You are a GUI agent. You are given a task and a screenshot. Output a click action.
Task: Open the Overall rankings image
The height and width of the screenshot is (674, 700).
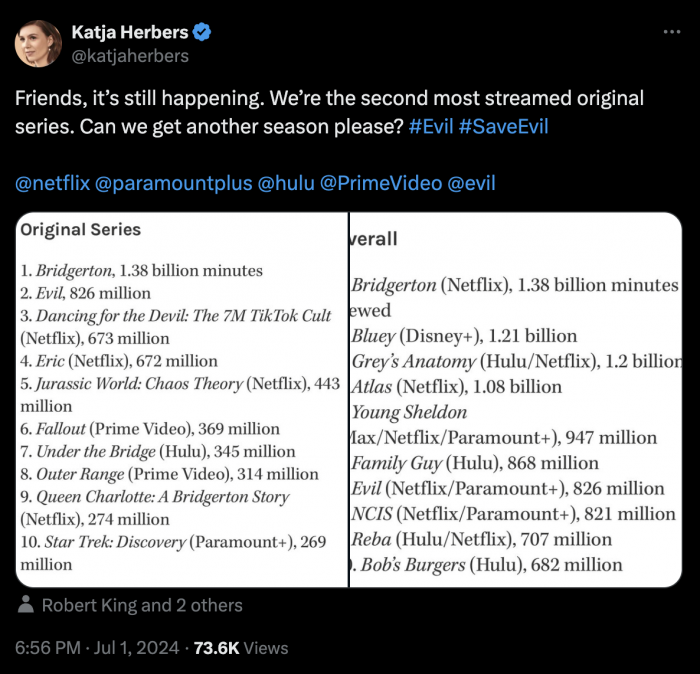tap(515, 400)
